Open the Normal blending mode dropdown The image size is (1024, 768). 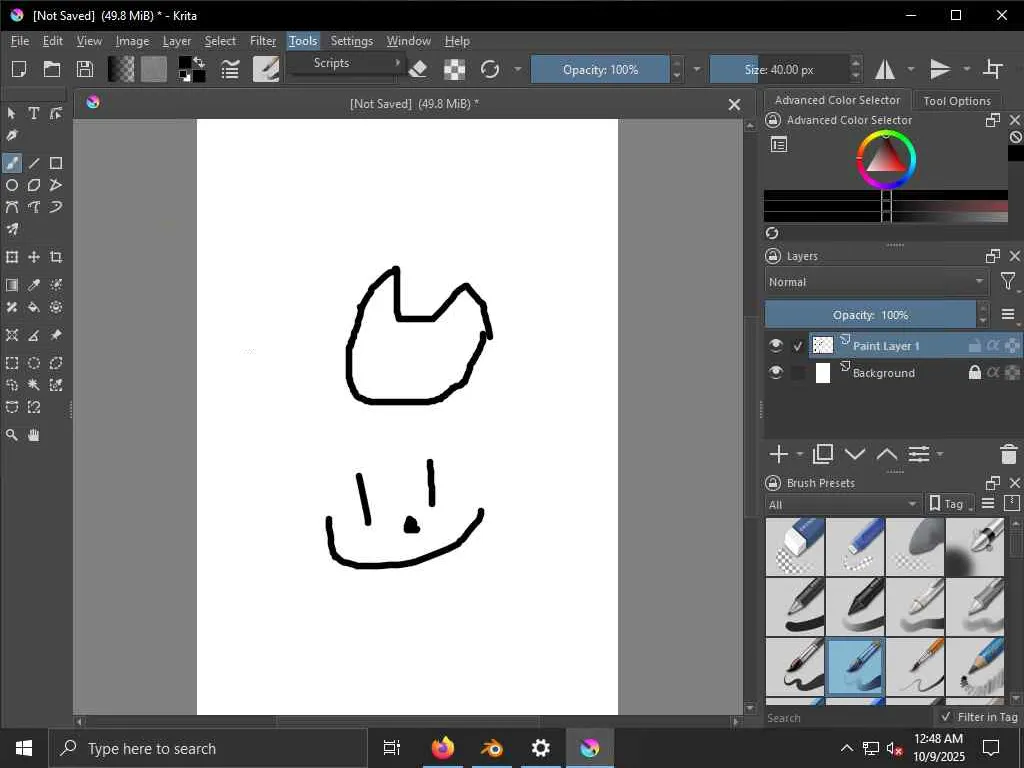[876, 282]
